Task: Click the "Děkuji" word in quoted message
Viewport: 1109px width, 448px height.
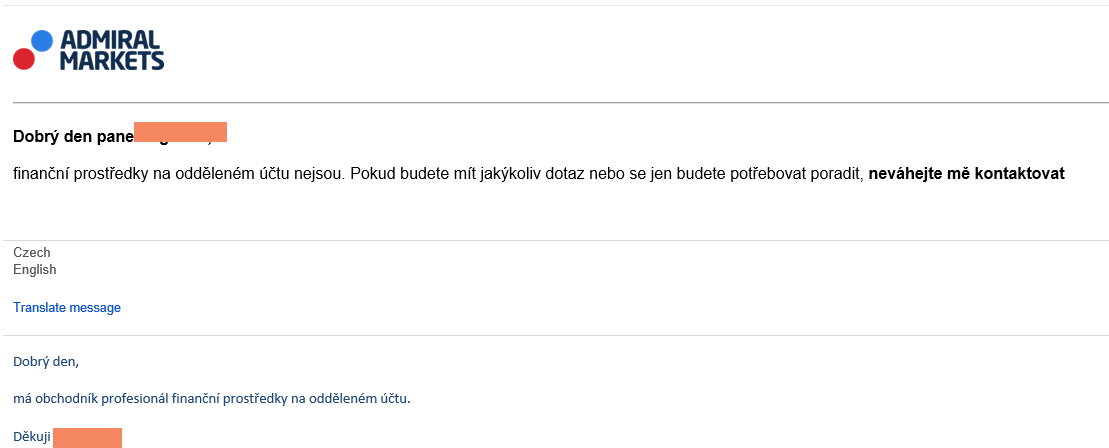Action: (x=31, y=437)
